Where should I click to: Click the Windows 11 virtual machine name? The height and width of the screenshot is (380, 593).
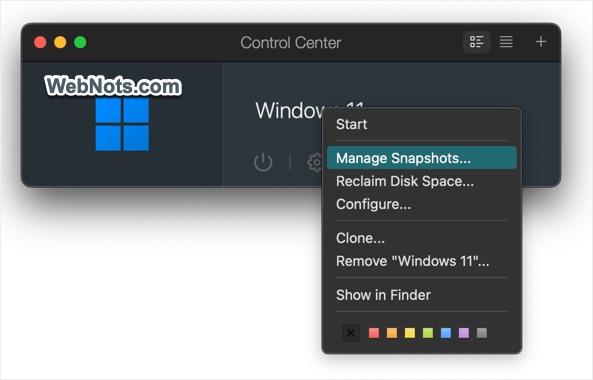(309, 110)
